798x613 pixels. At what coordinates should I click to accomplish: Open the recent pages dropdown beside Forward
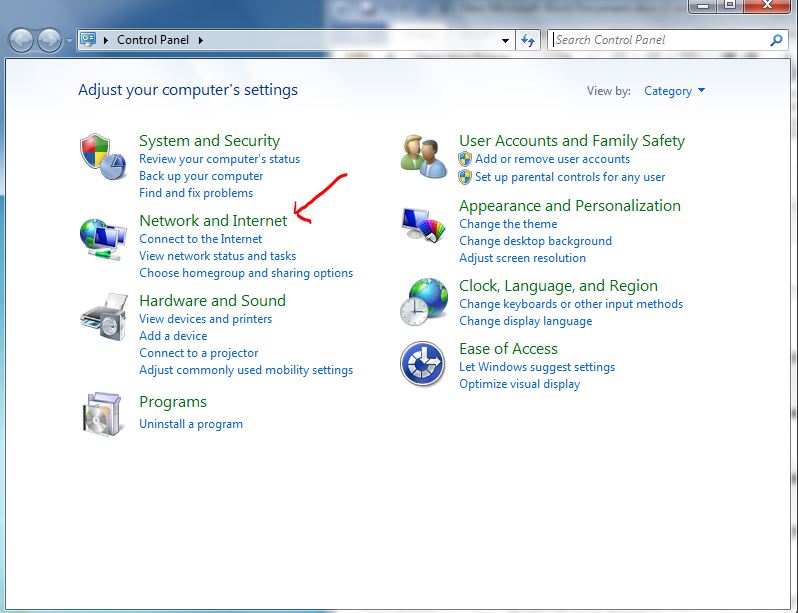69,41
